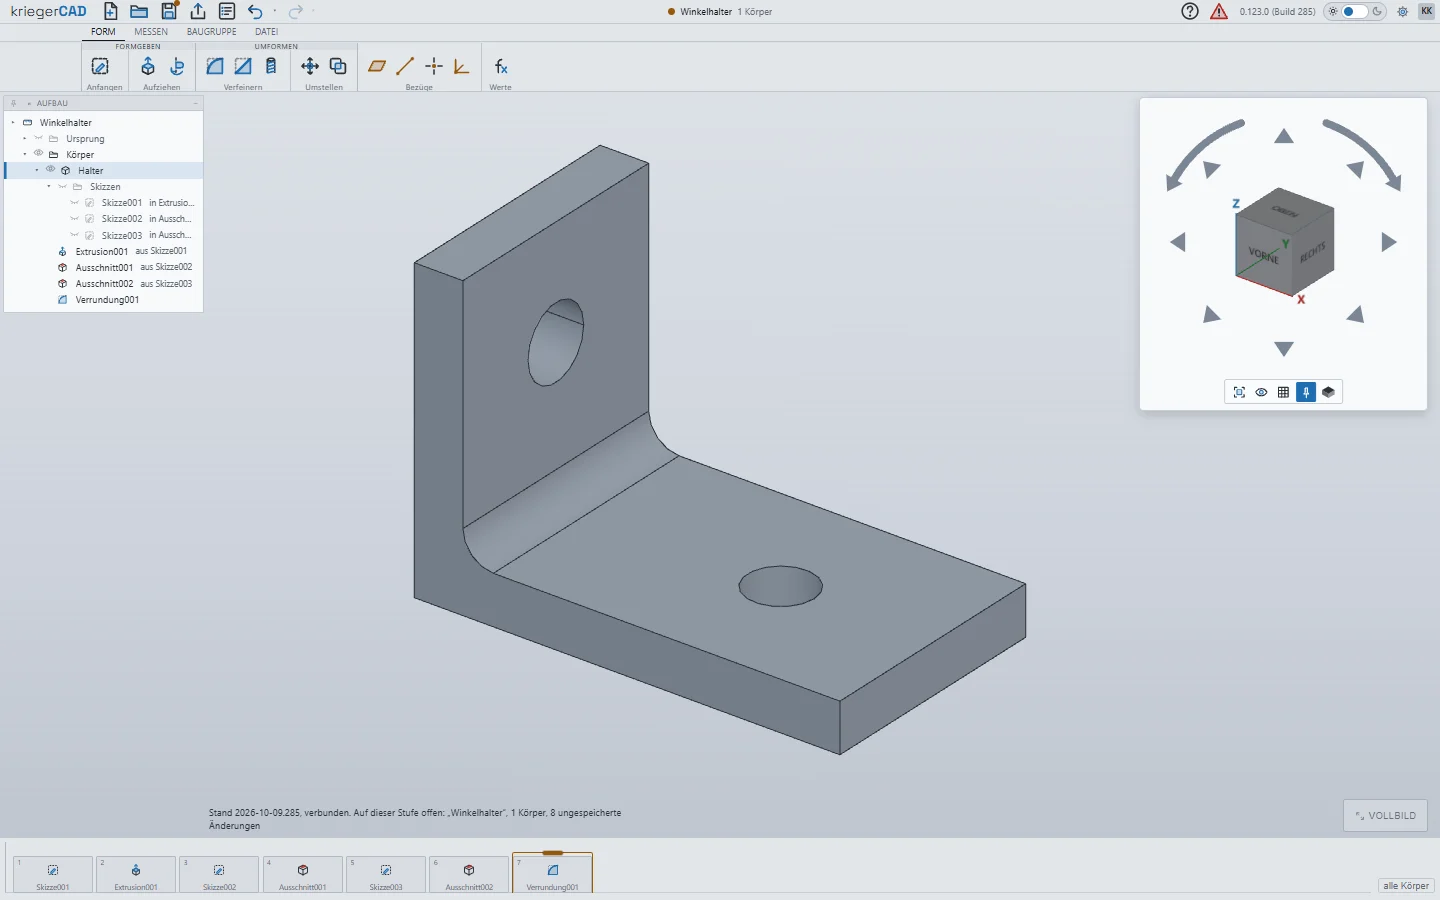This screenshot has width=1440, height=900.
Task: Expand the Ursprung tree node
Action: pyautogui.click(x=25, y=138)
